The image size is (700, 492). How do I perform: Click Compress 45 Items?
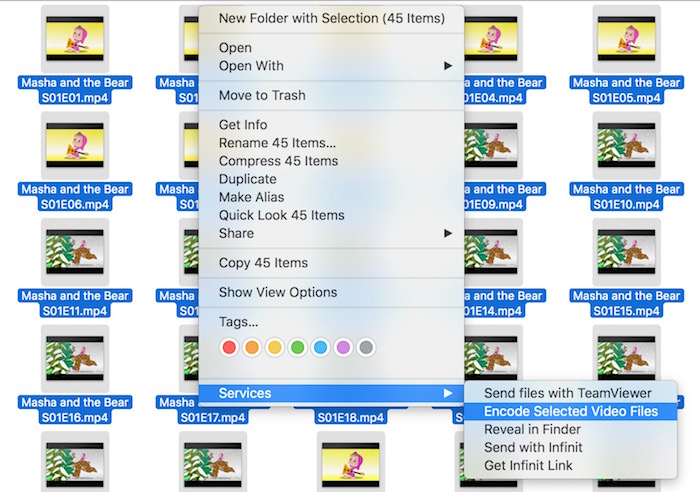(278, 161)
